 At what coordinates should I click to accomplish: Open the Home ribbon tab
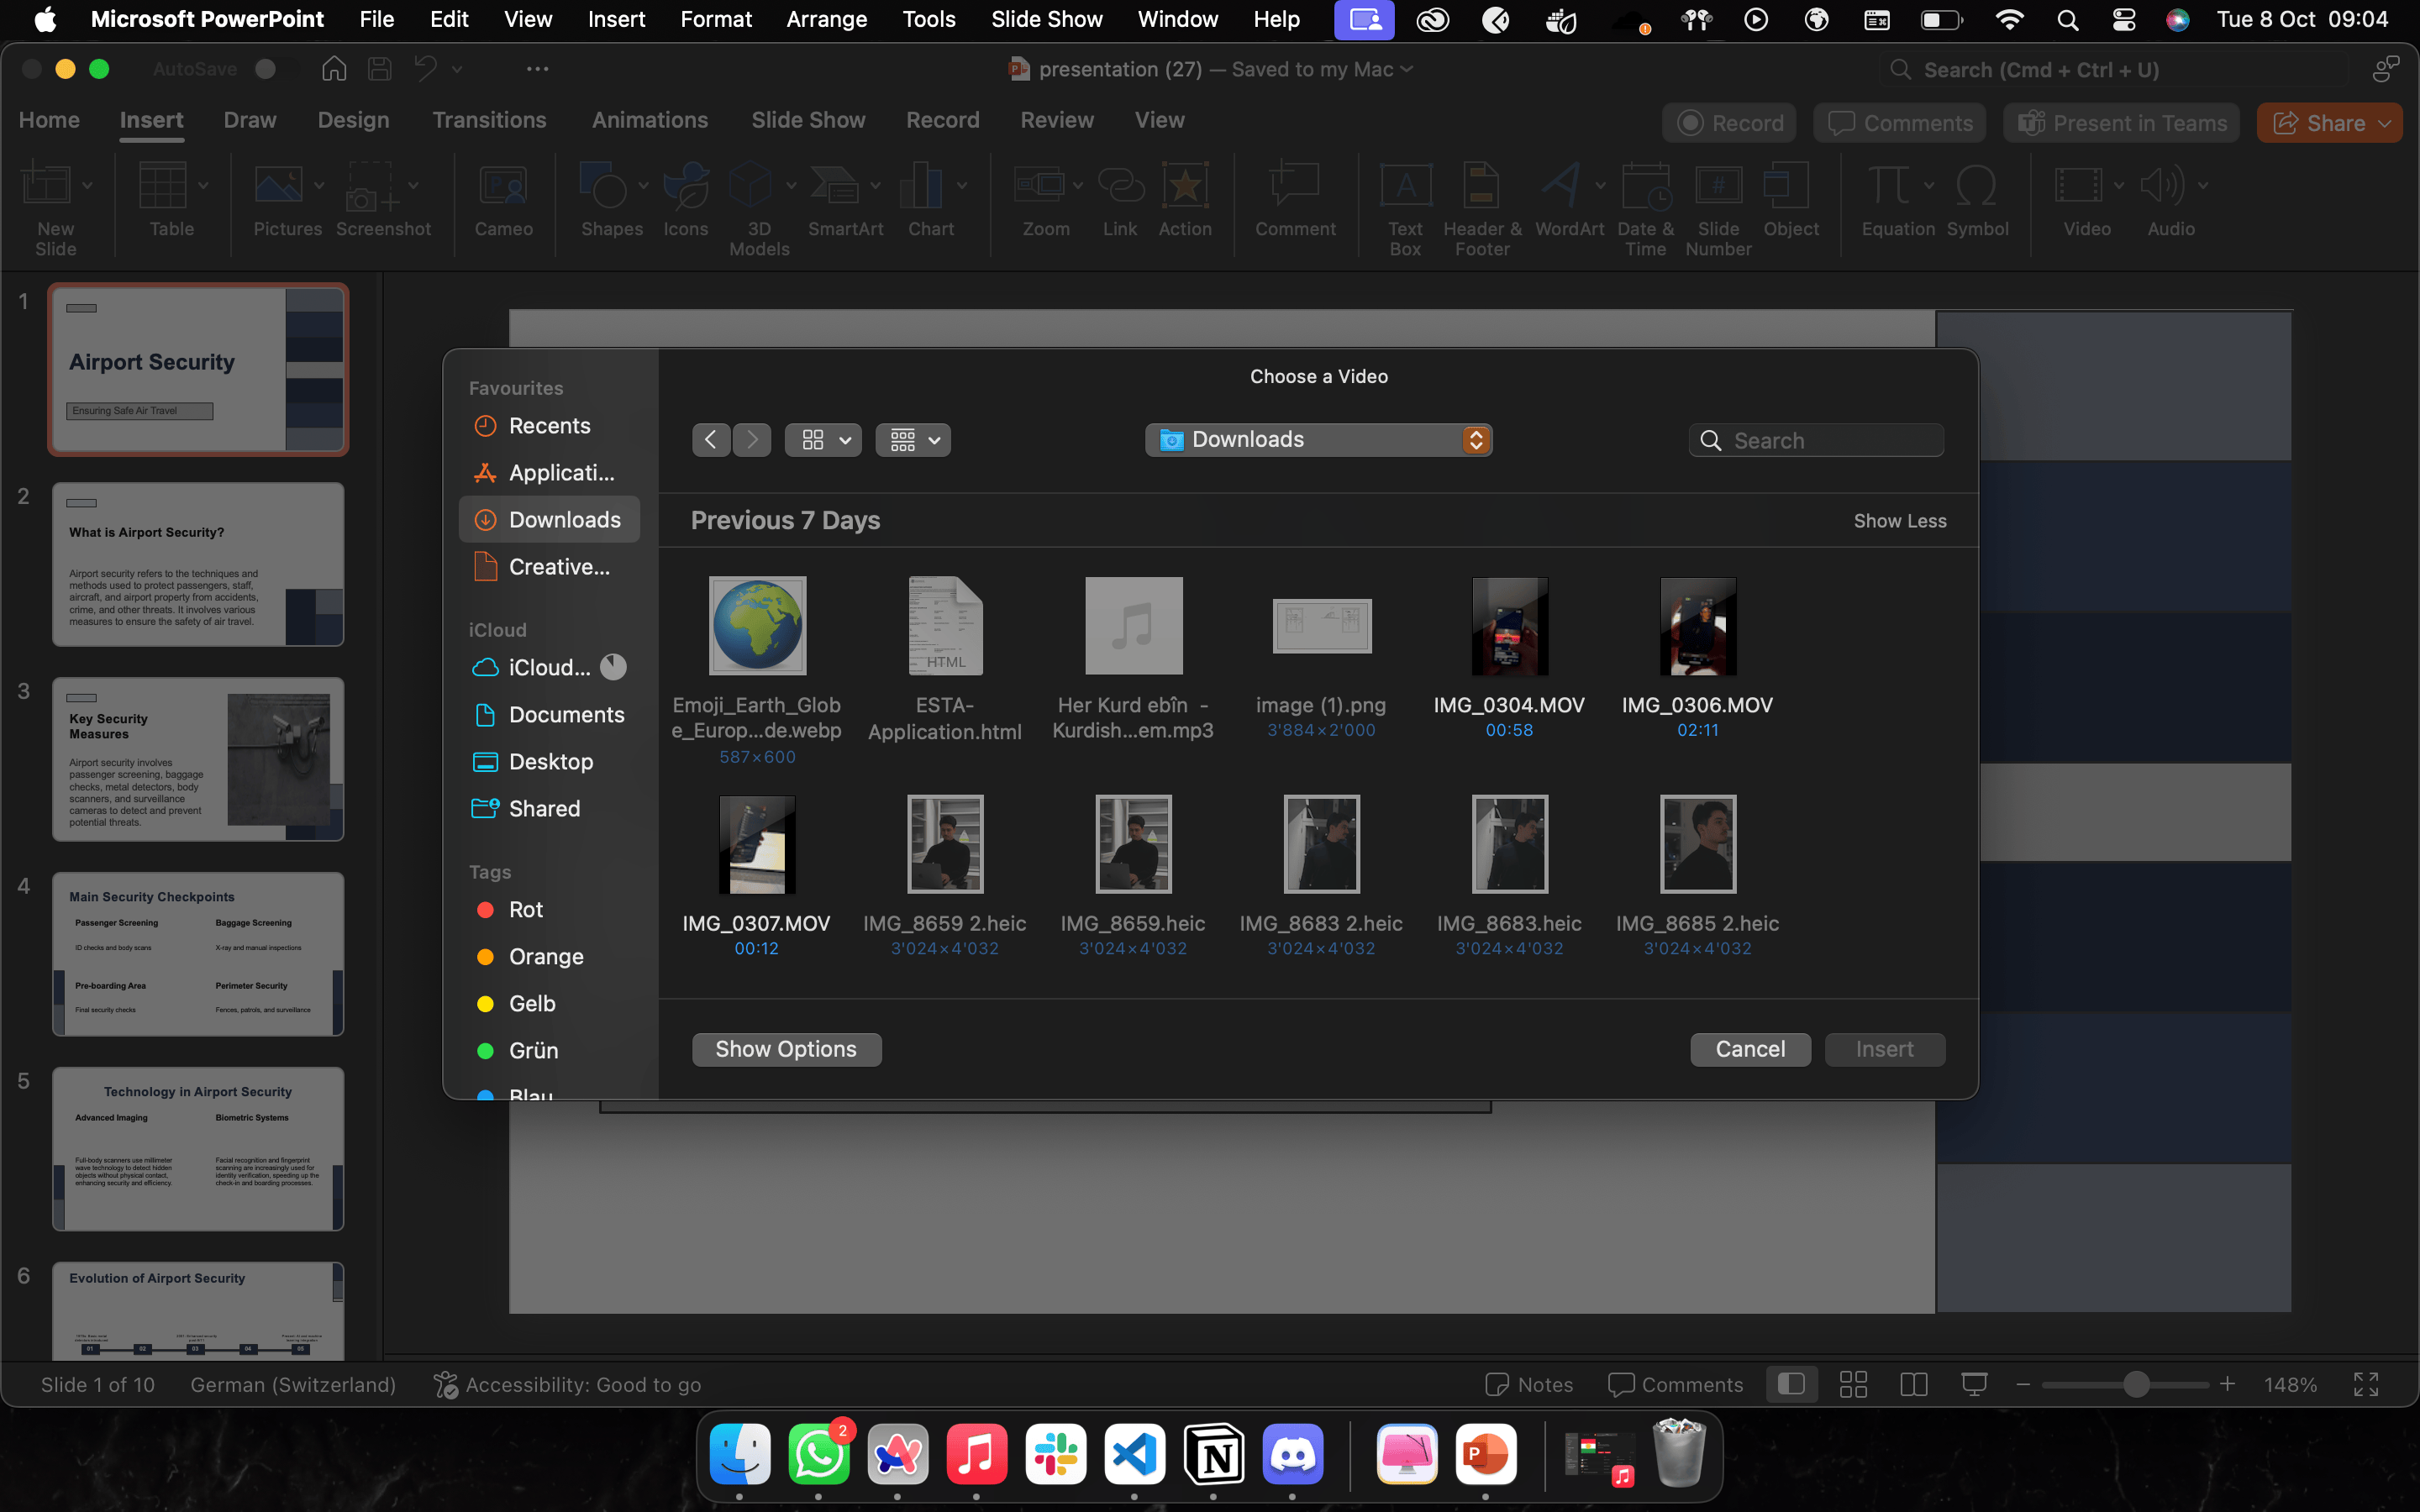pos(49,120)
